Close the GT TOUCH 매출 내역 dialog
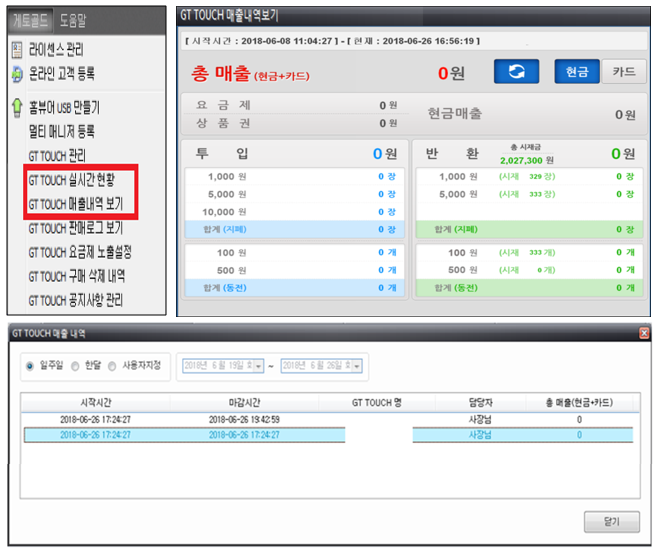The width and height of the screenshot is (660, 556). coord(644,333)
